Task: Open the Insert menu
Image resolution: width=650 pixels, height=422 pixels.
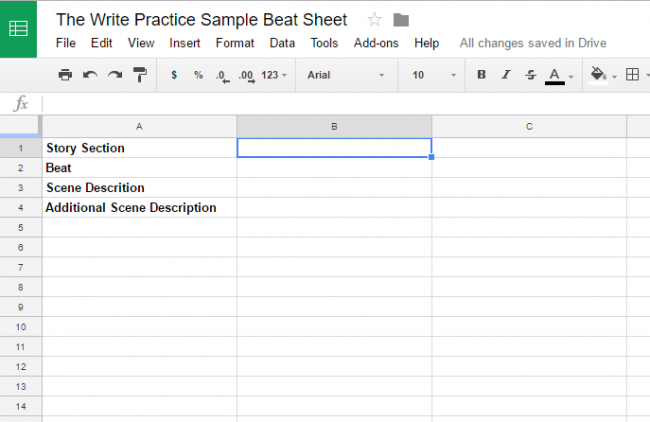Action: (x=184, y=43)
